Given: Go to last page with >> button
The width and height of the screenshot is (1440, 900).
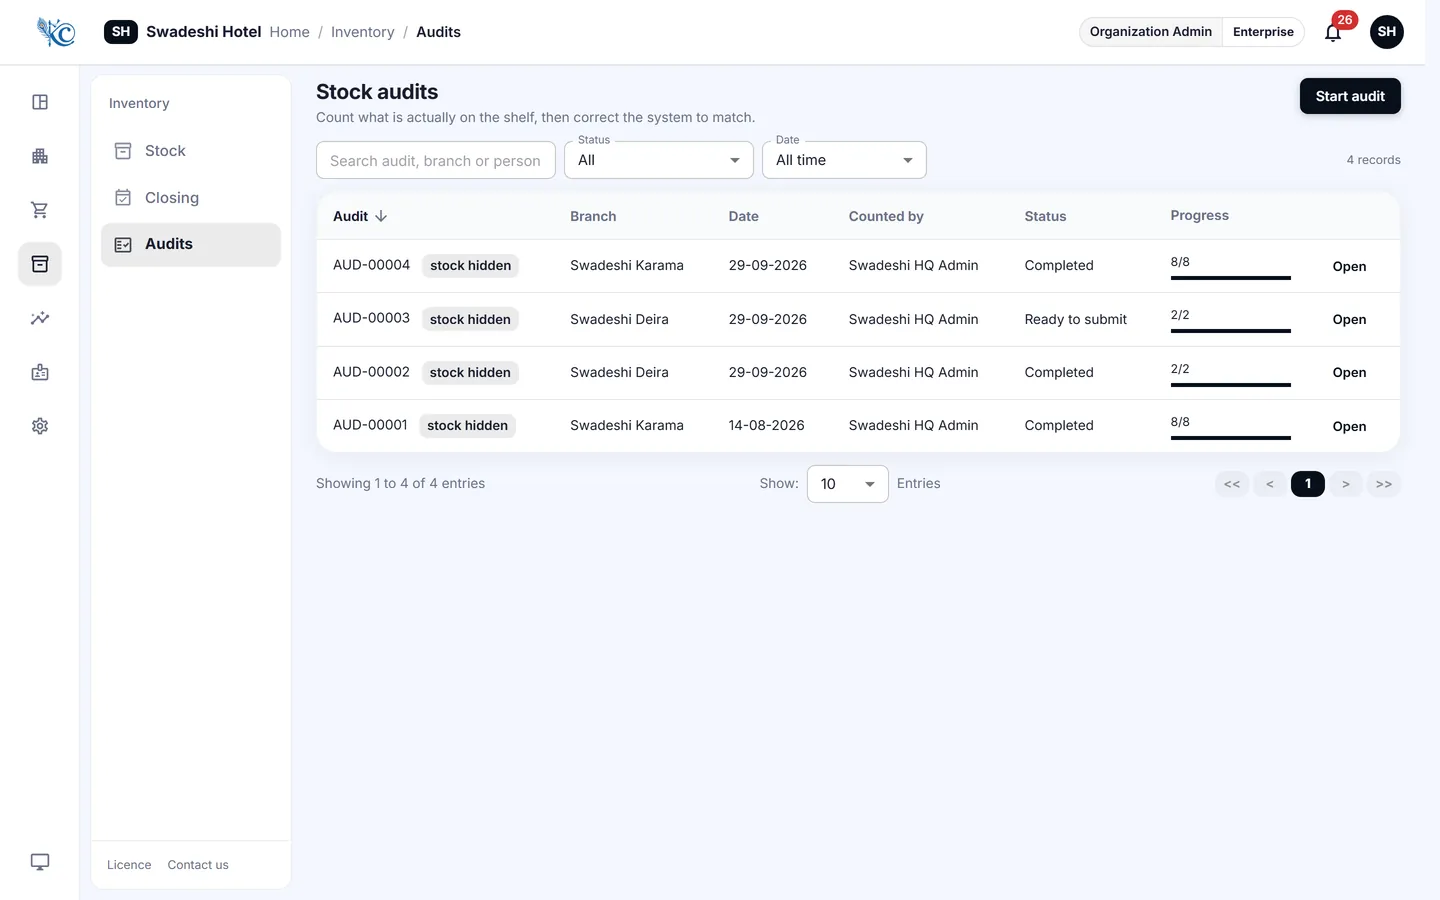Looking at the screenshot, I should 1384,484.
